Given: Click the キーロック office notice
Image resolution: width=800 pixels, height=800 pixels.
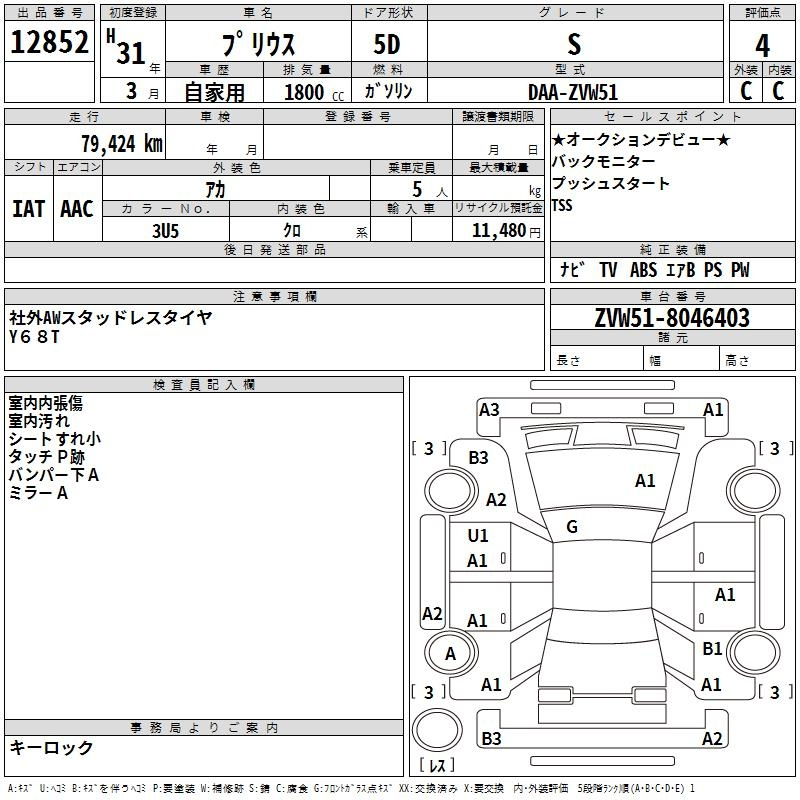Looking at the screenshot, I should 52,747.
